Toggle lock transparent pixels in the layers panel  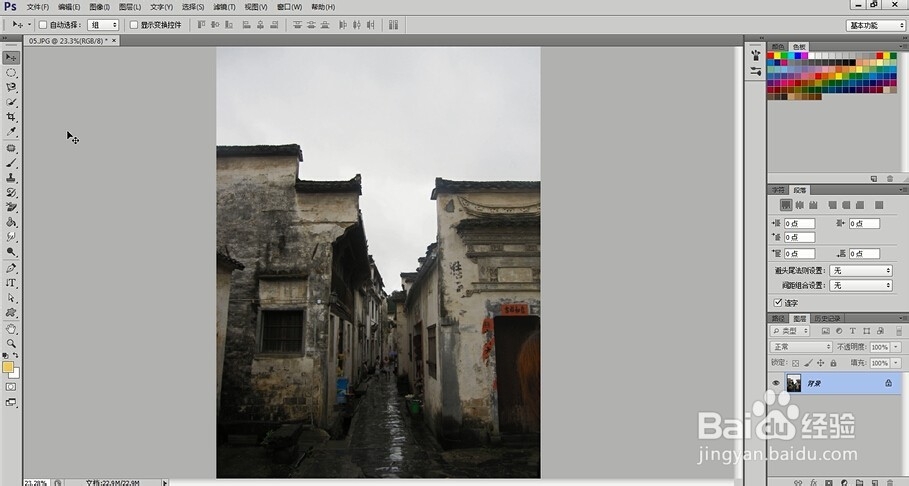click(795, 363)
